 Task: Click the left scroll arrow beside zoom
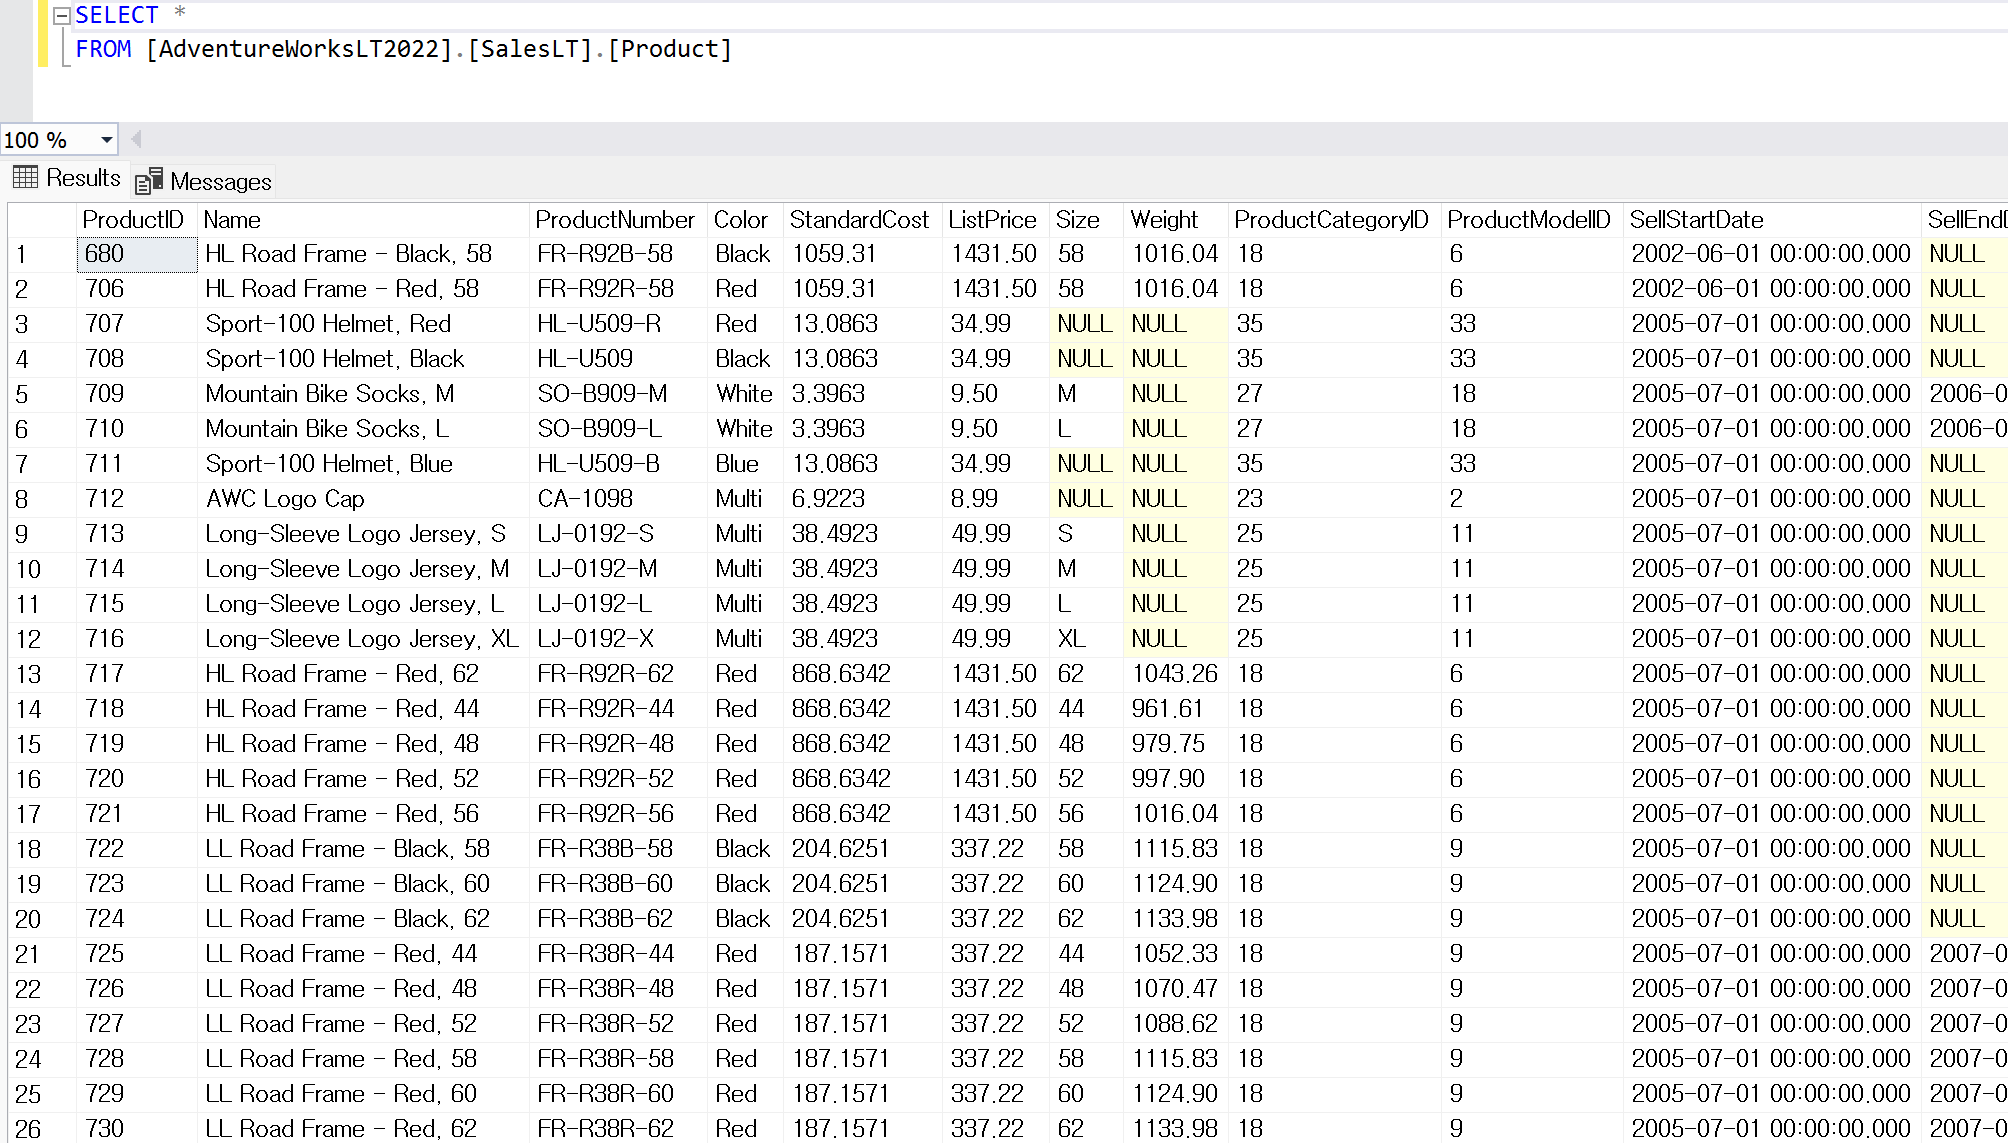coord(137,140)
